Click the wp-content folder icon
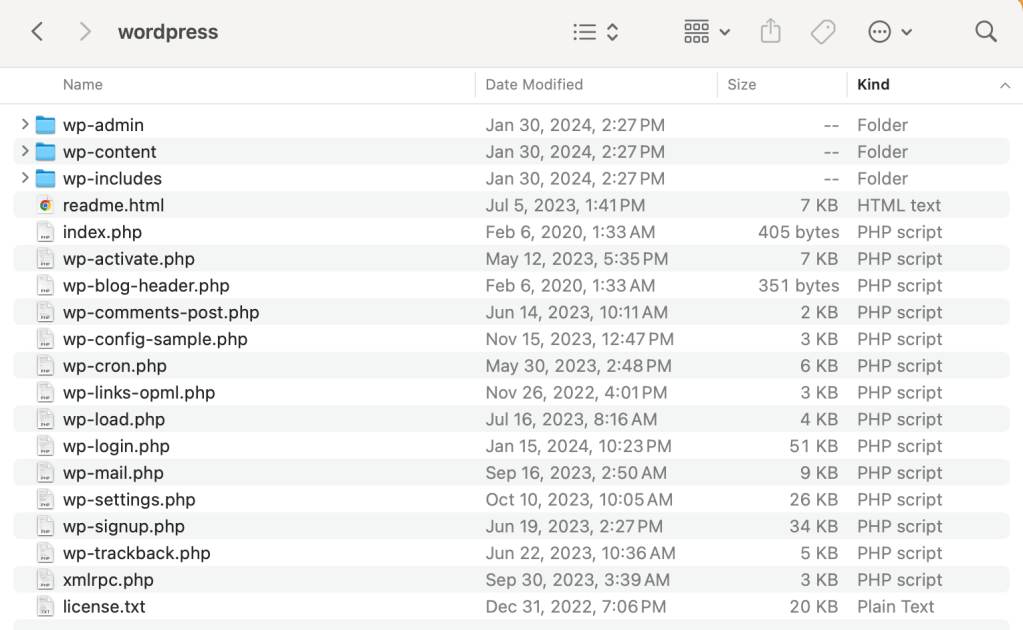 [x=45, y=152]
